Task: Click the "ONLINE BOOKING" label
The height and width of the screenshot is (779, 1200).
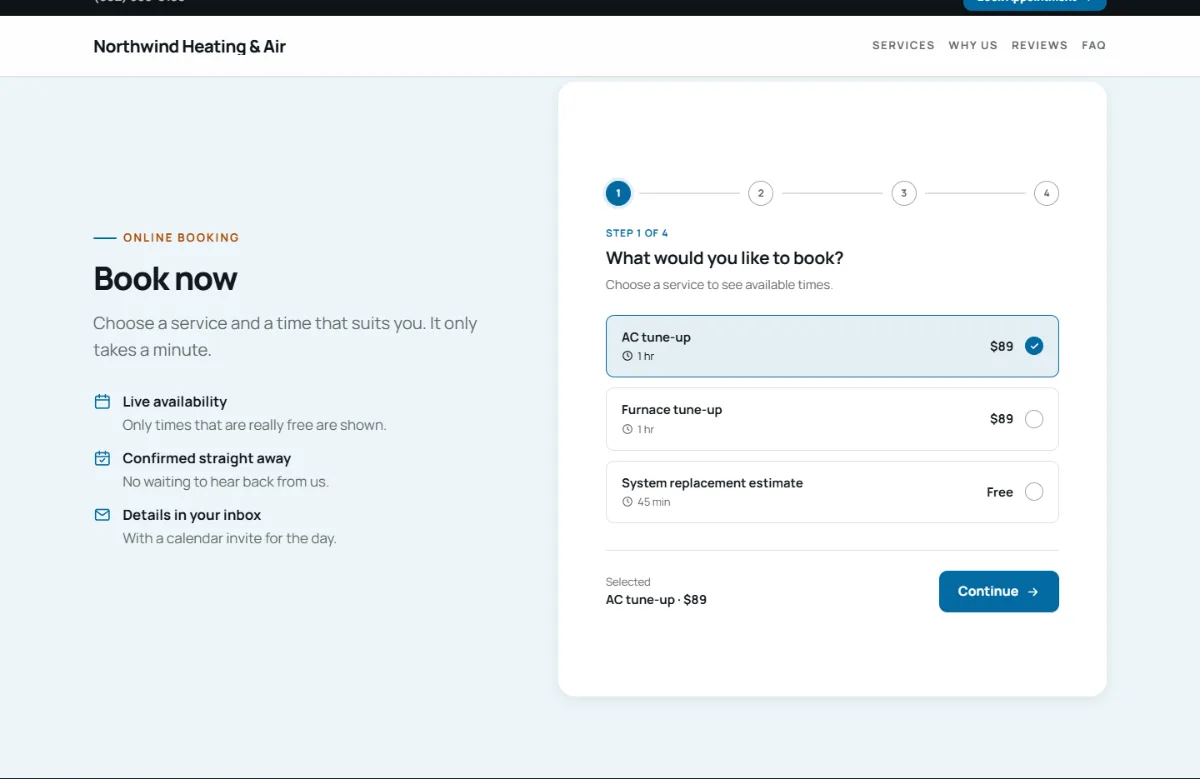Action: pos(181,238)
